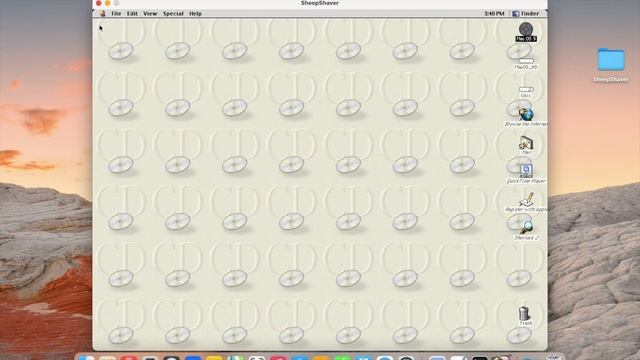Open the Special menu

pos(173,13)
